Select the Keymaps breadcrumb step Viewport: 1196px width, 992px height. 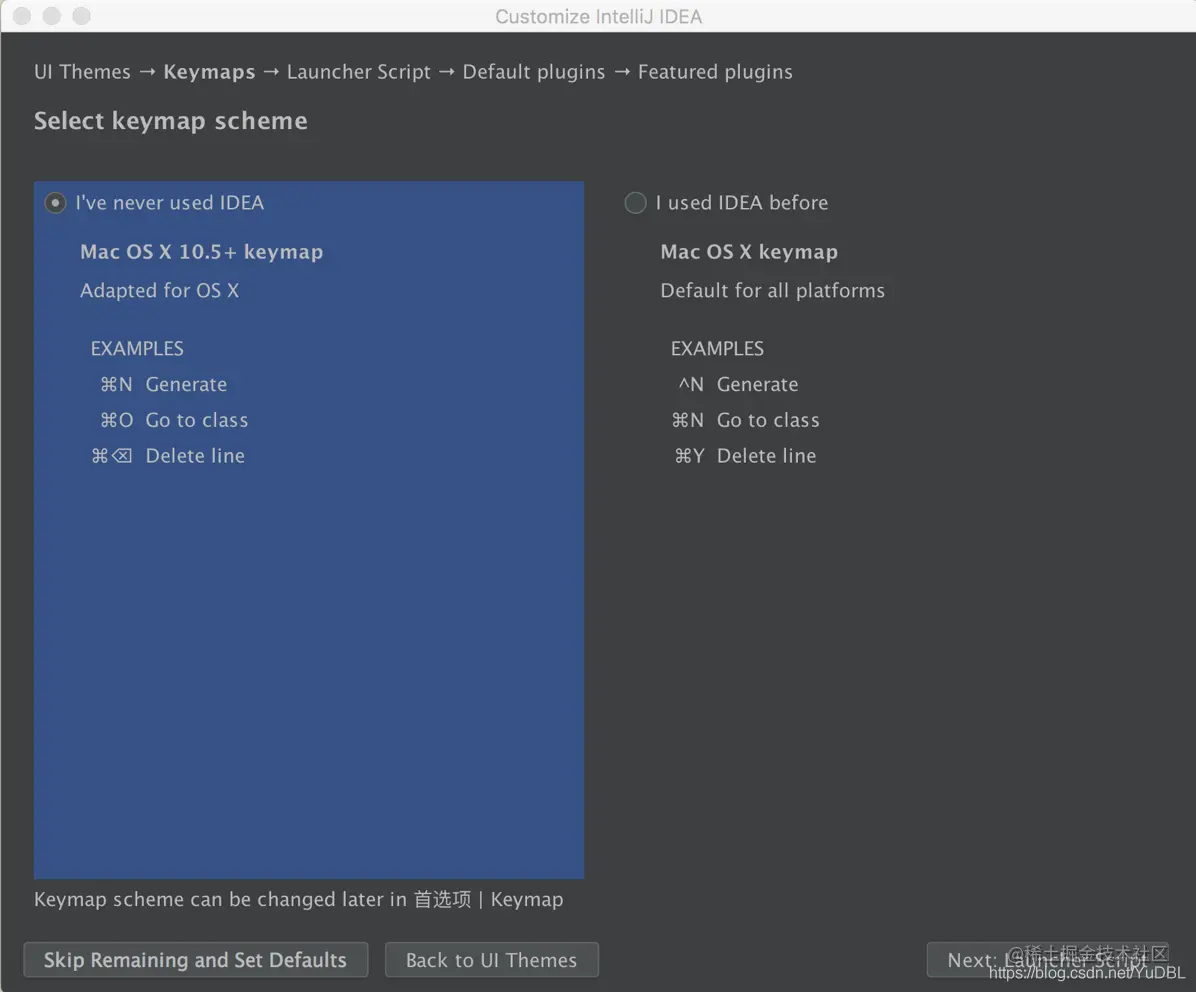point(209,72)
